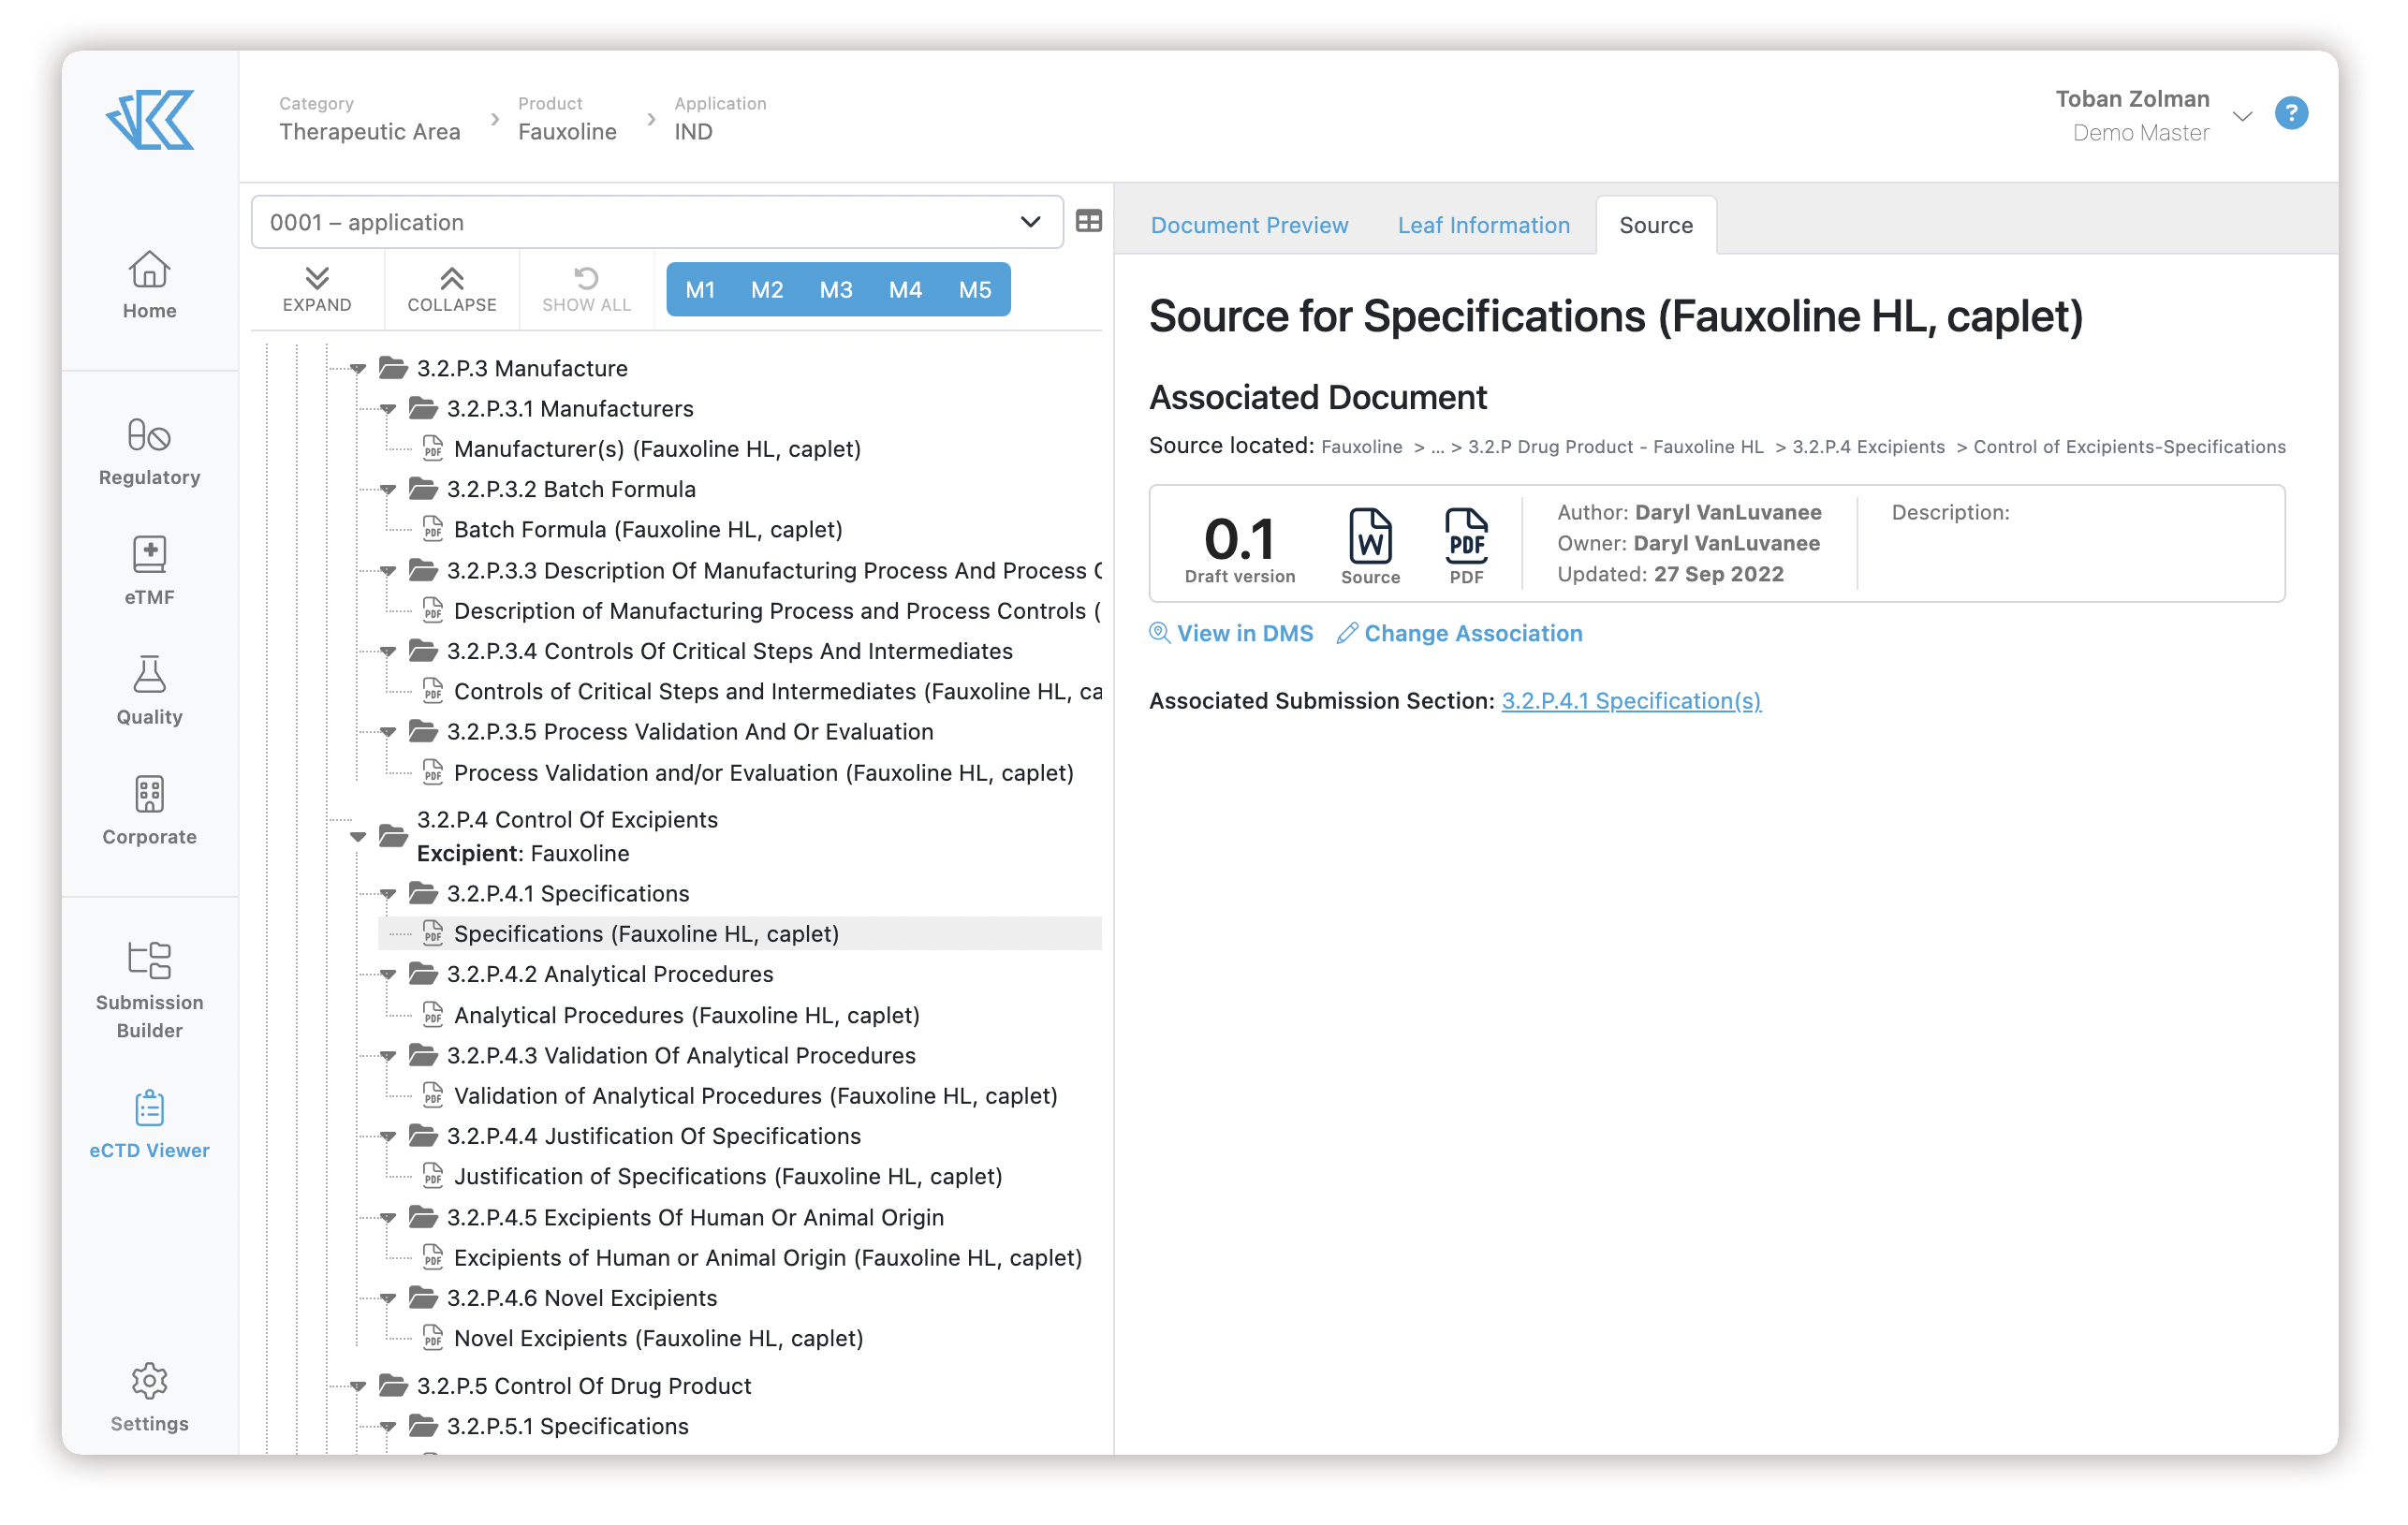Open the Corporate module
Screen dimensions: 2408x1525
pos(149,811)
